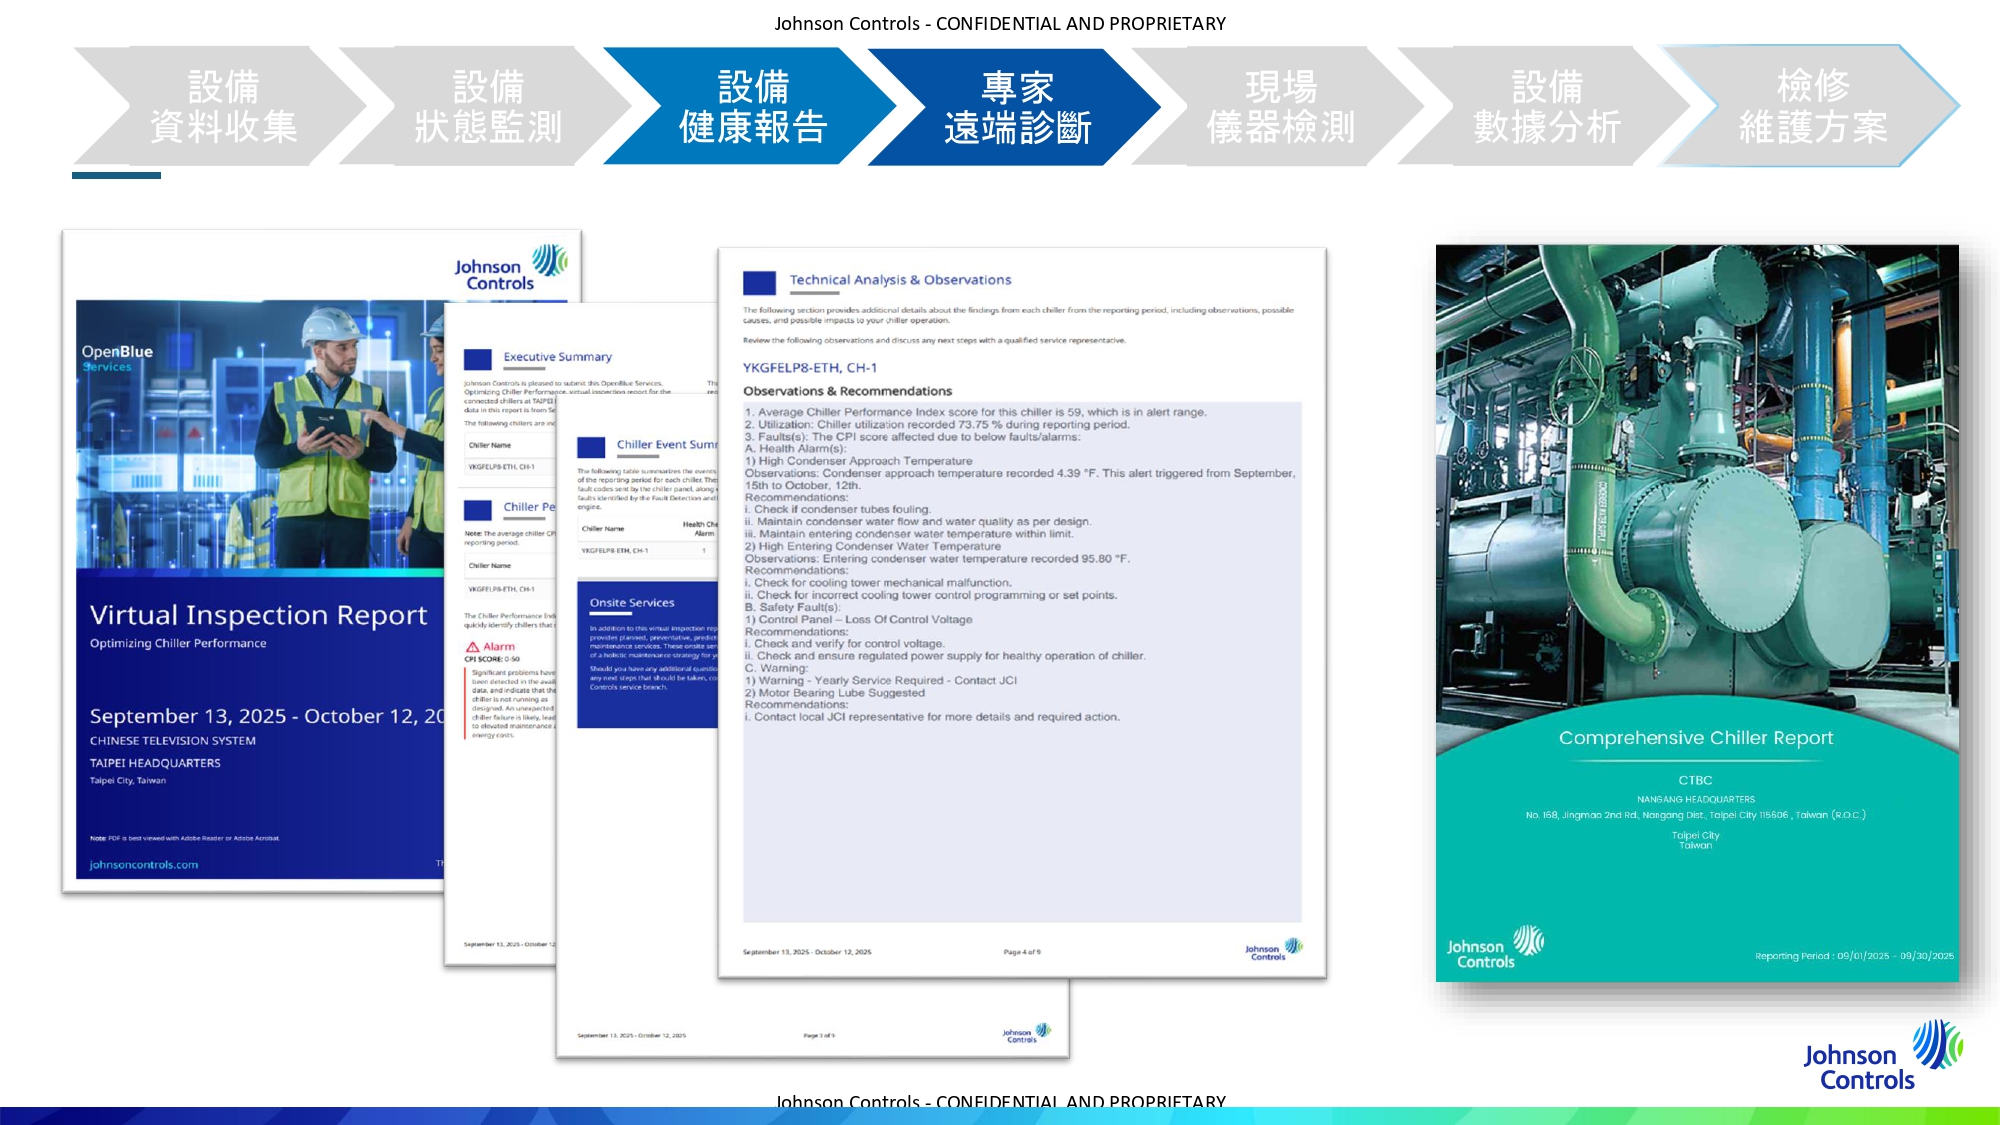
Task: Click the small Johnson Controls logo on page 4 footer
Action: (x=1273, y=949)
